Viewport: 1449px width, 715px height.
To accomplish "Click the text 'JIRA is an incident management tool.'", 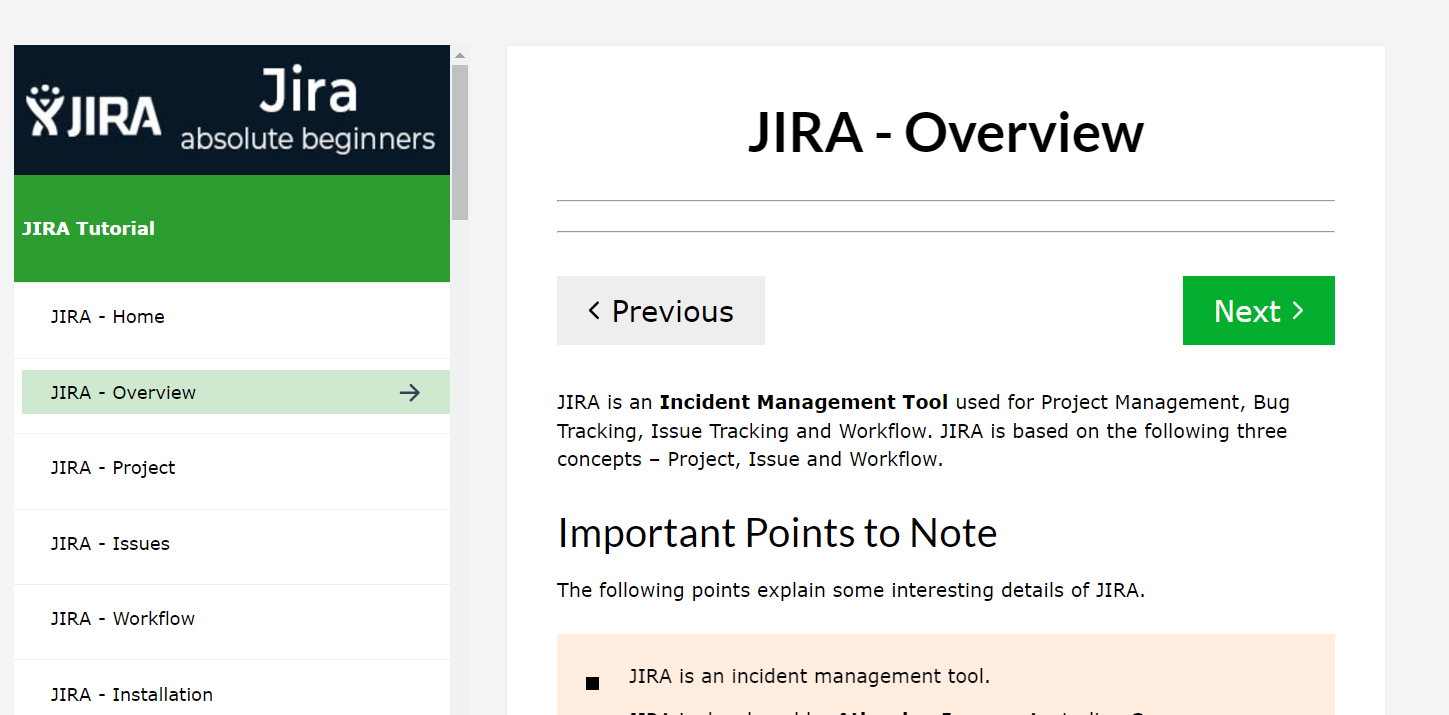I will pos(809,676).
